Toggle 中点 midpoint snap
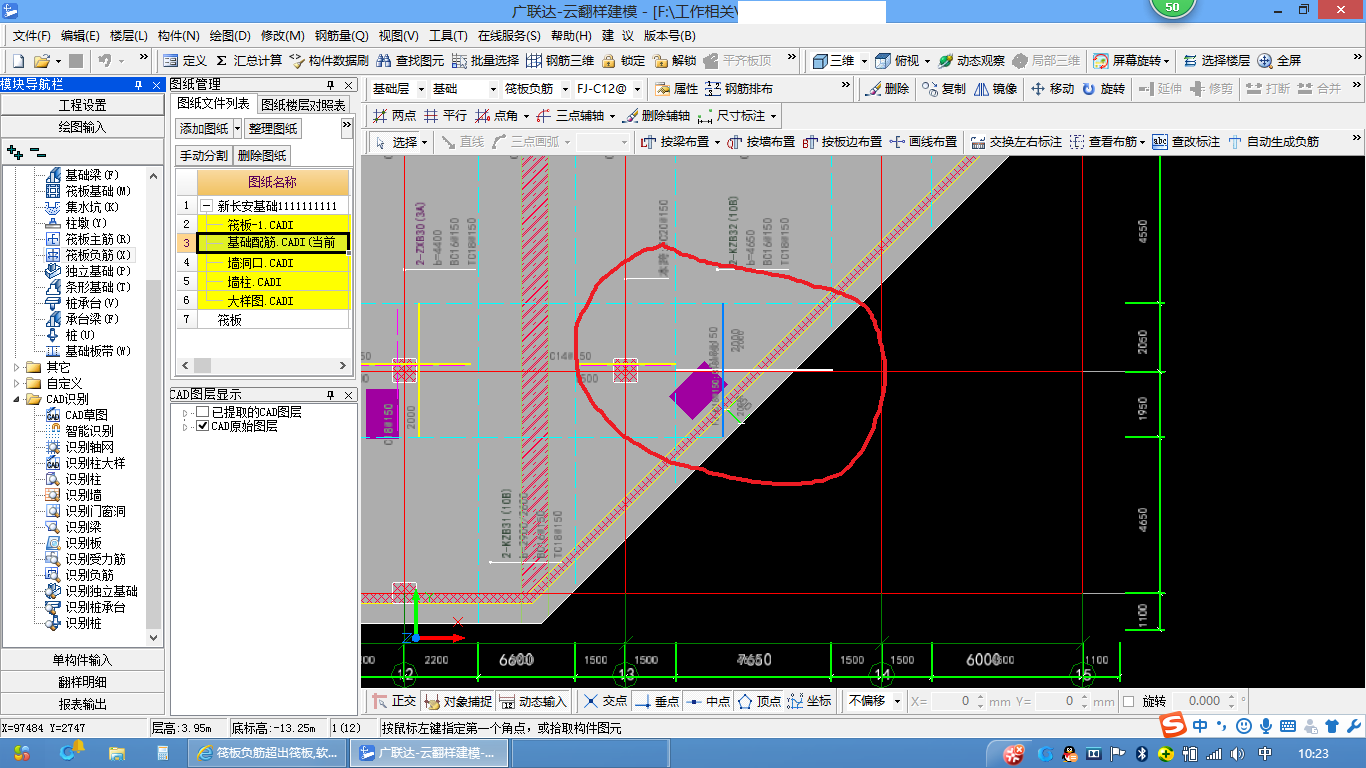The width and height of the screenshot is (1366, 768). 709,701
